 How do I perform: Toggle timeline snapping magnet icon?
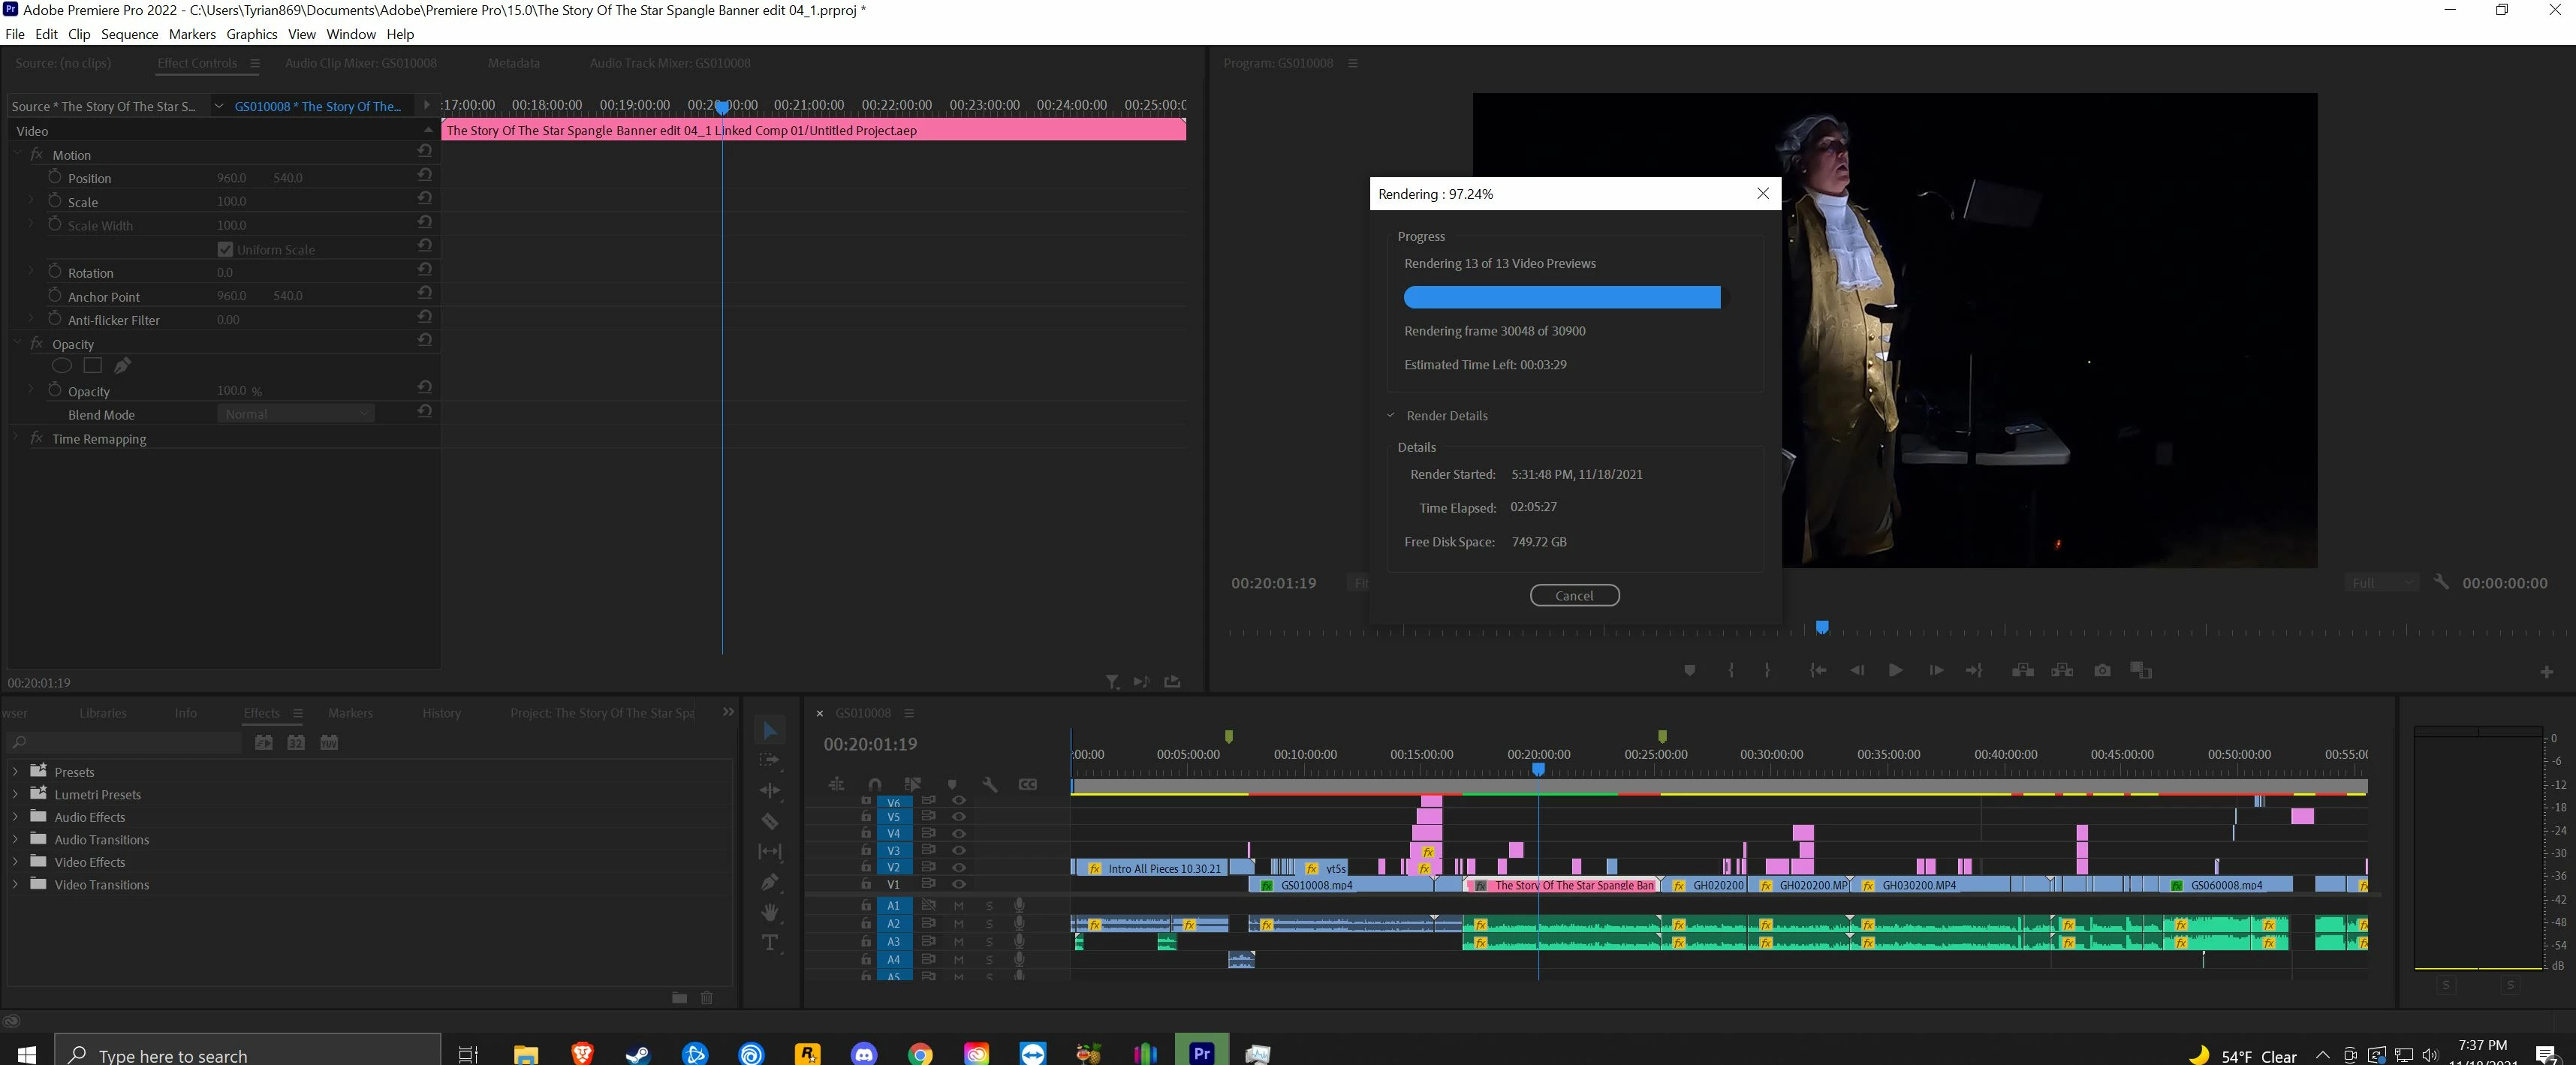(x=875, y=784)
